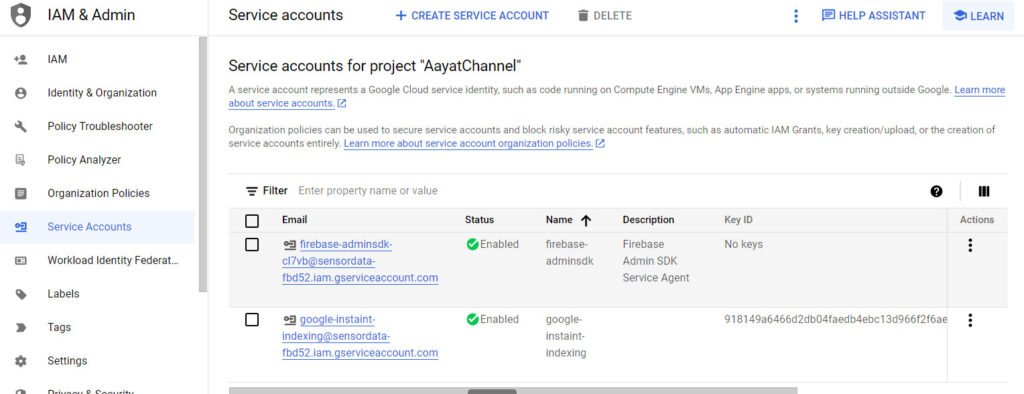Image resolution: width=1024 pixels, height=394 pixels.
Task: Click the trash can Delete icon
Action: (x=583, y=16)
